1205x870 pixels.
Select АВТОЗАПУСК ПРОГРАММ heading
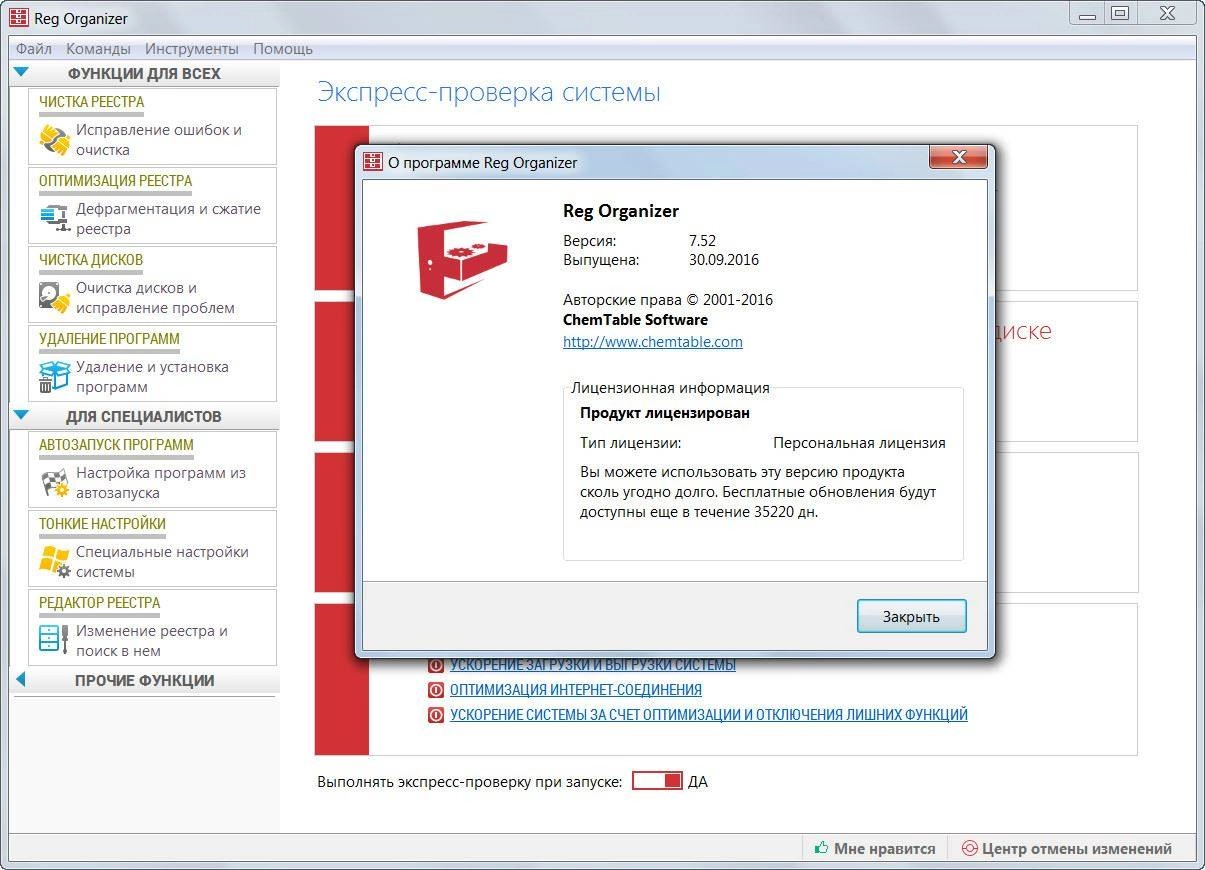[x=116, y=445]
